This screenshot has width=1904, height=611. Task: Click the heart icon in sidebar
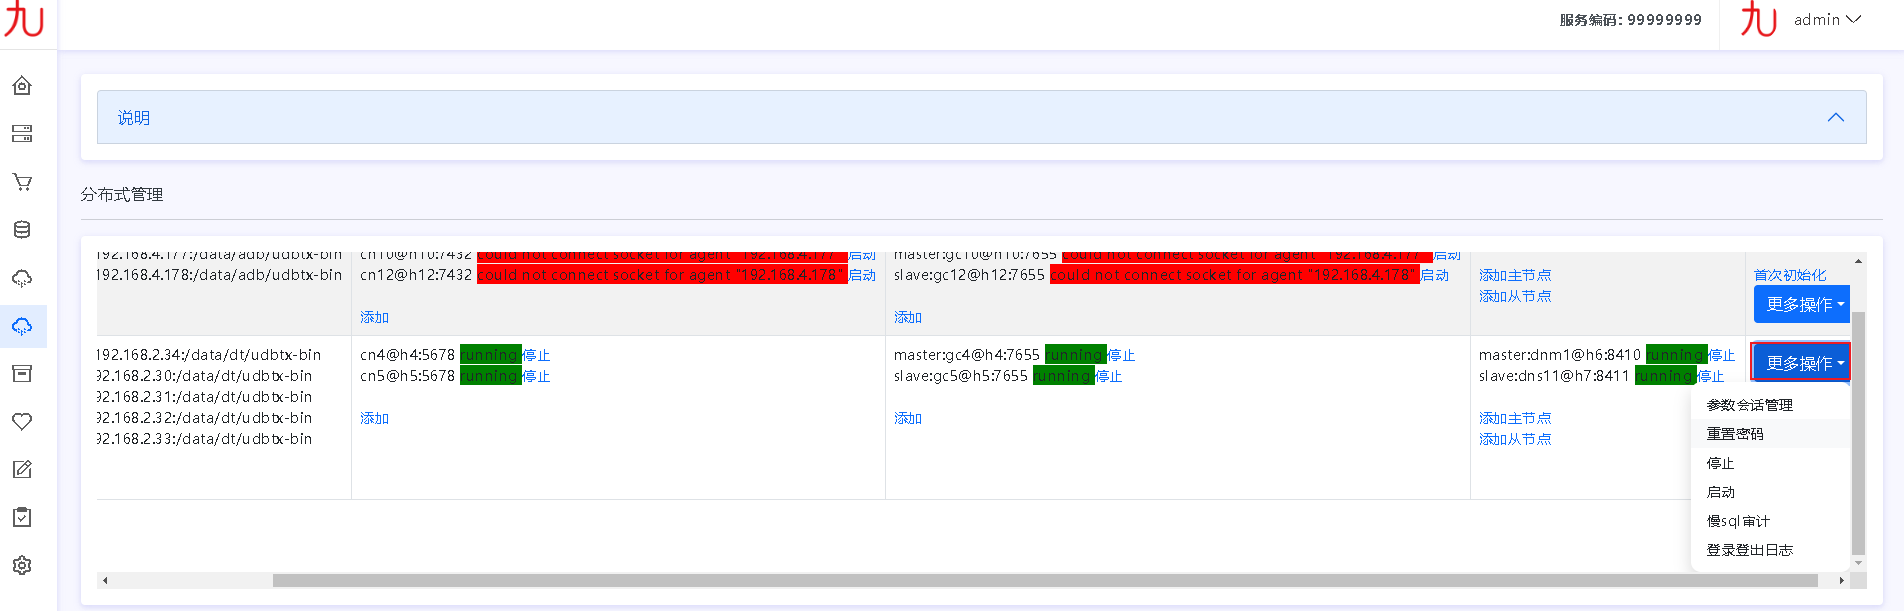tap(22, 422)
